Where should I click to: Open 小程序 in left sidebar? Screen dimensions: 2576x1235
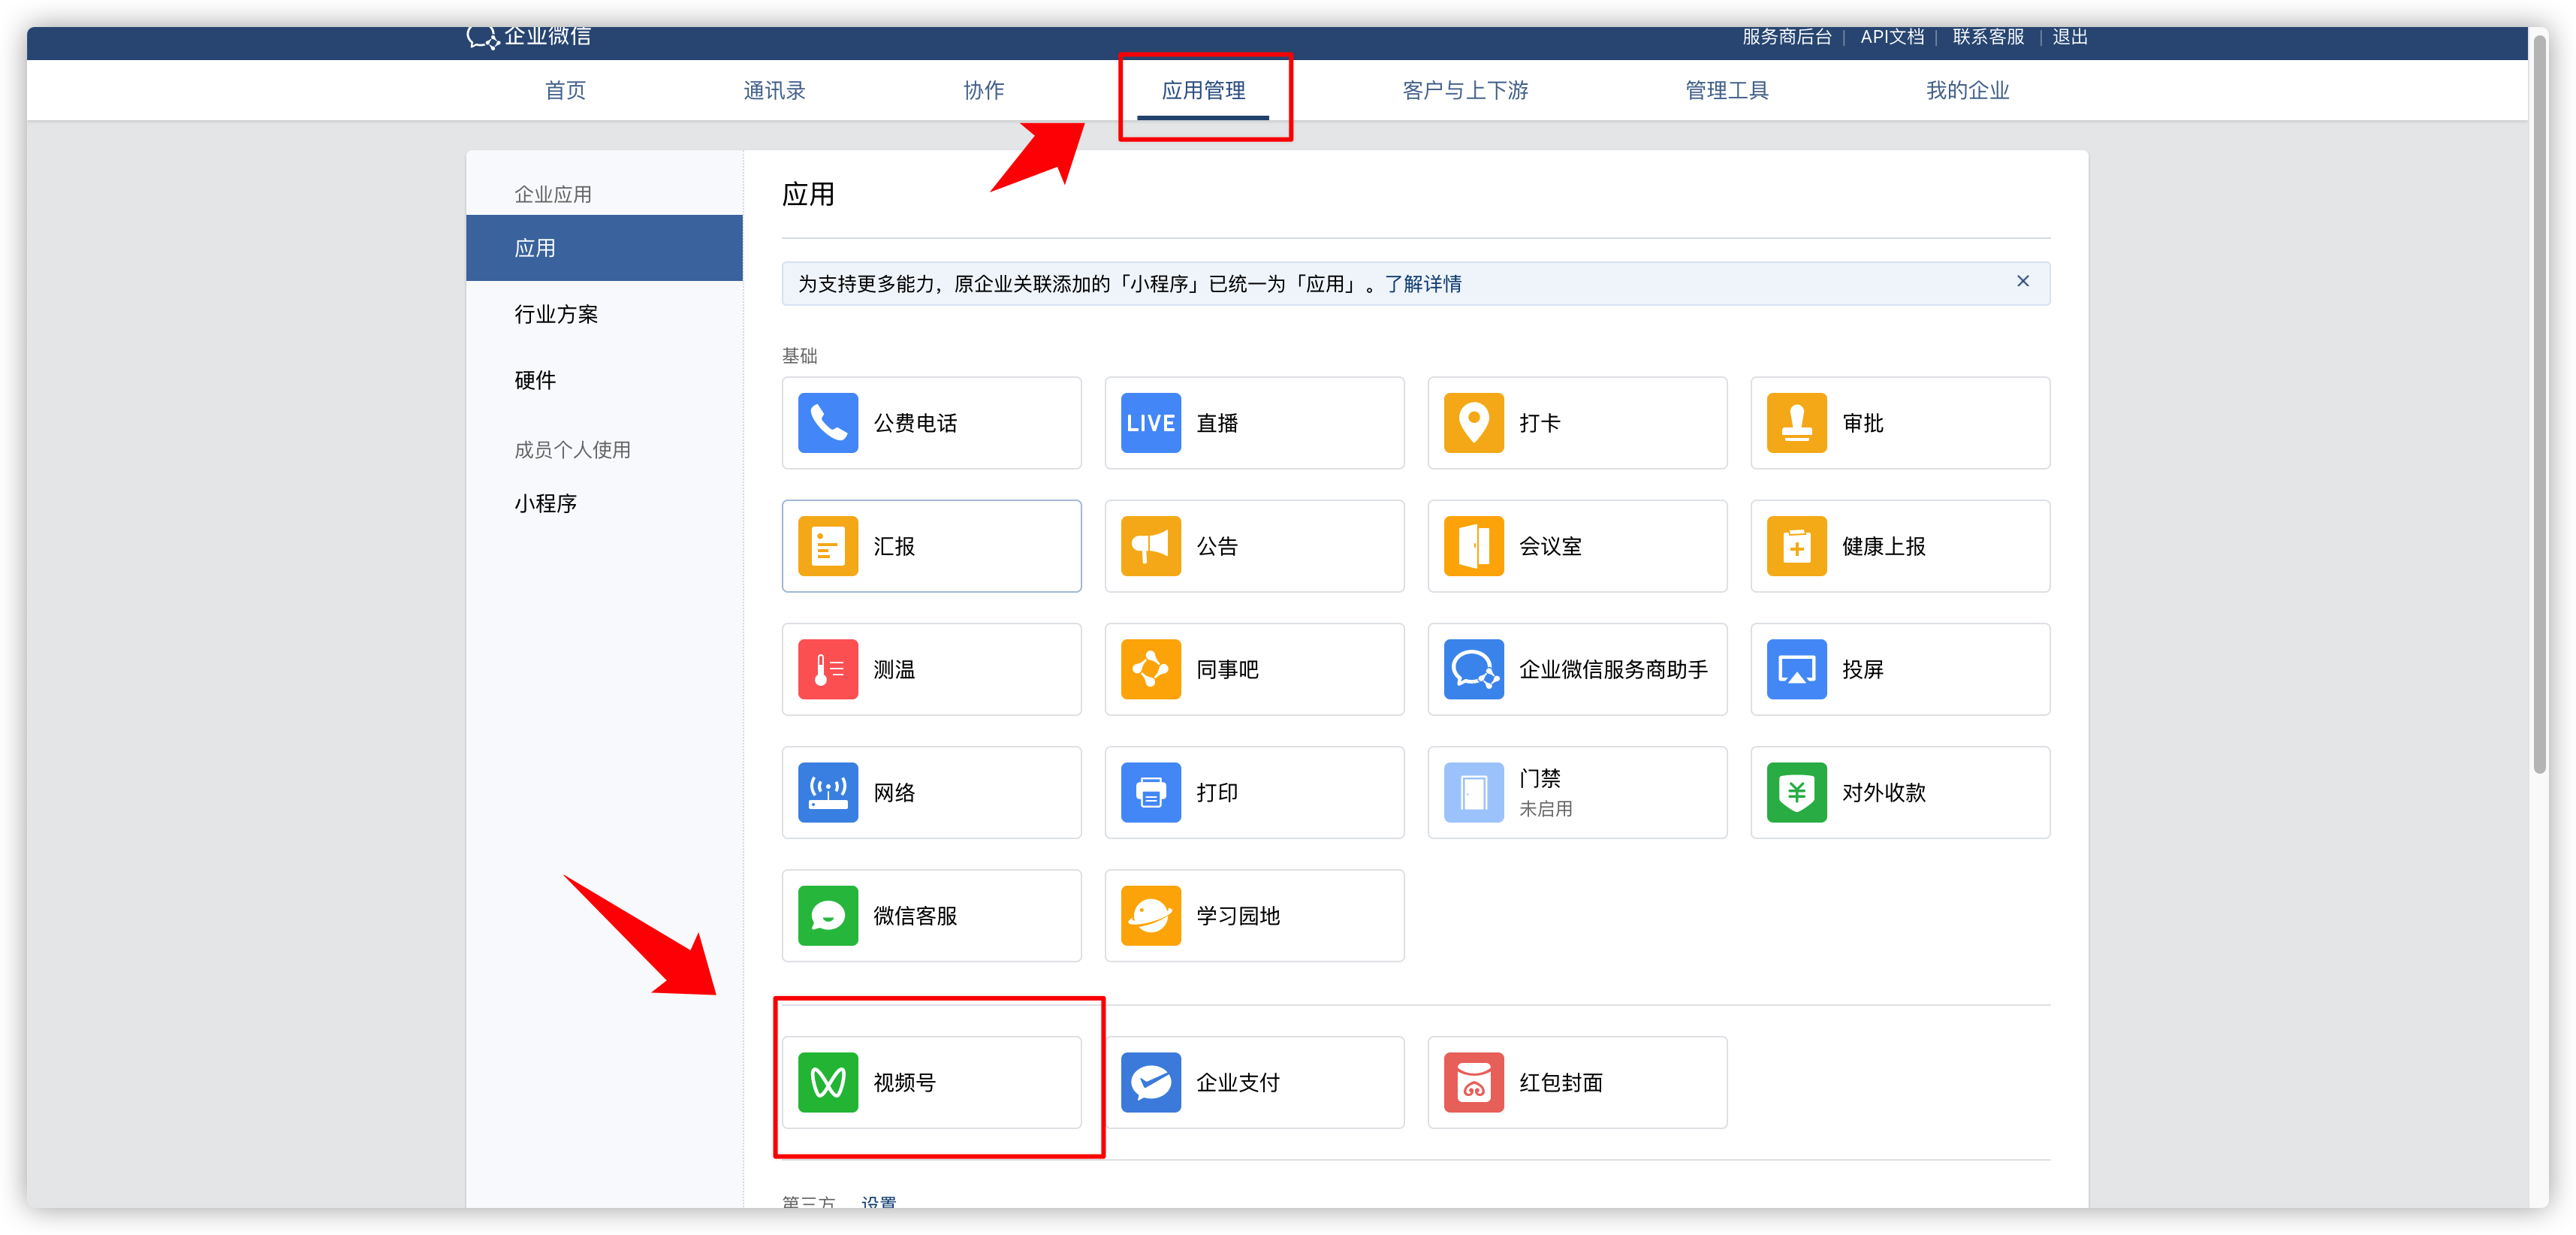[x=546, y=503]
